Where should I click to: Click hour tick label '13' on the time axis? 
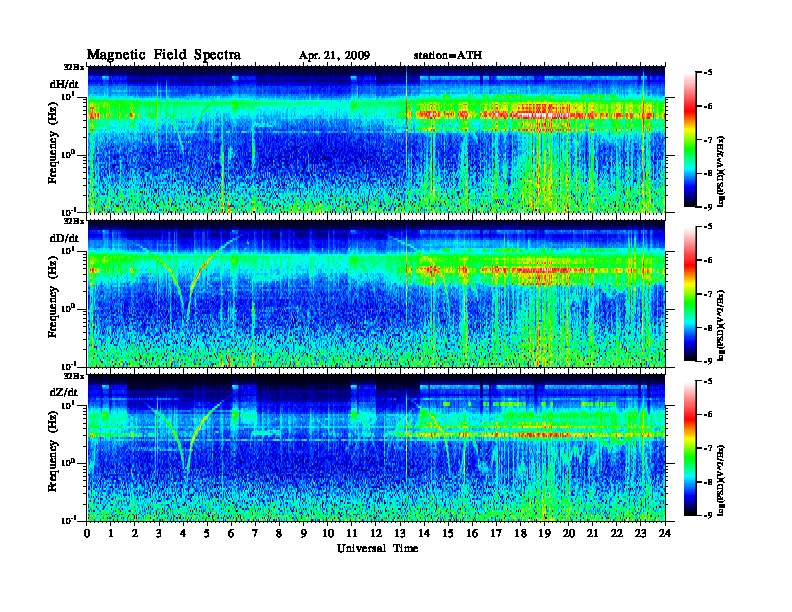[400, 534]
